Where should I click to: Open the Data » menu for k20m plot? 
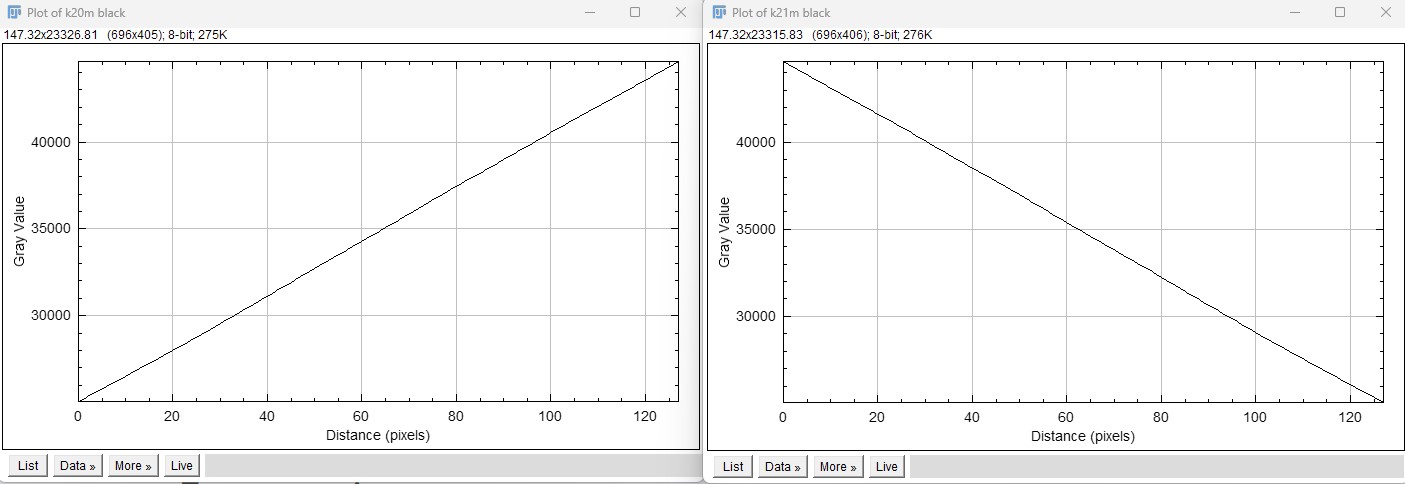pos(78,466)
